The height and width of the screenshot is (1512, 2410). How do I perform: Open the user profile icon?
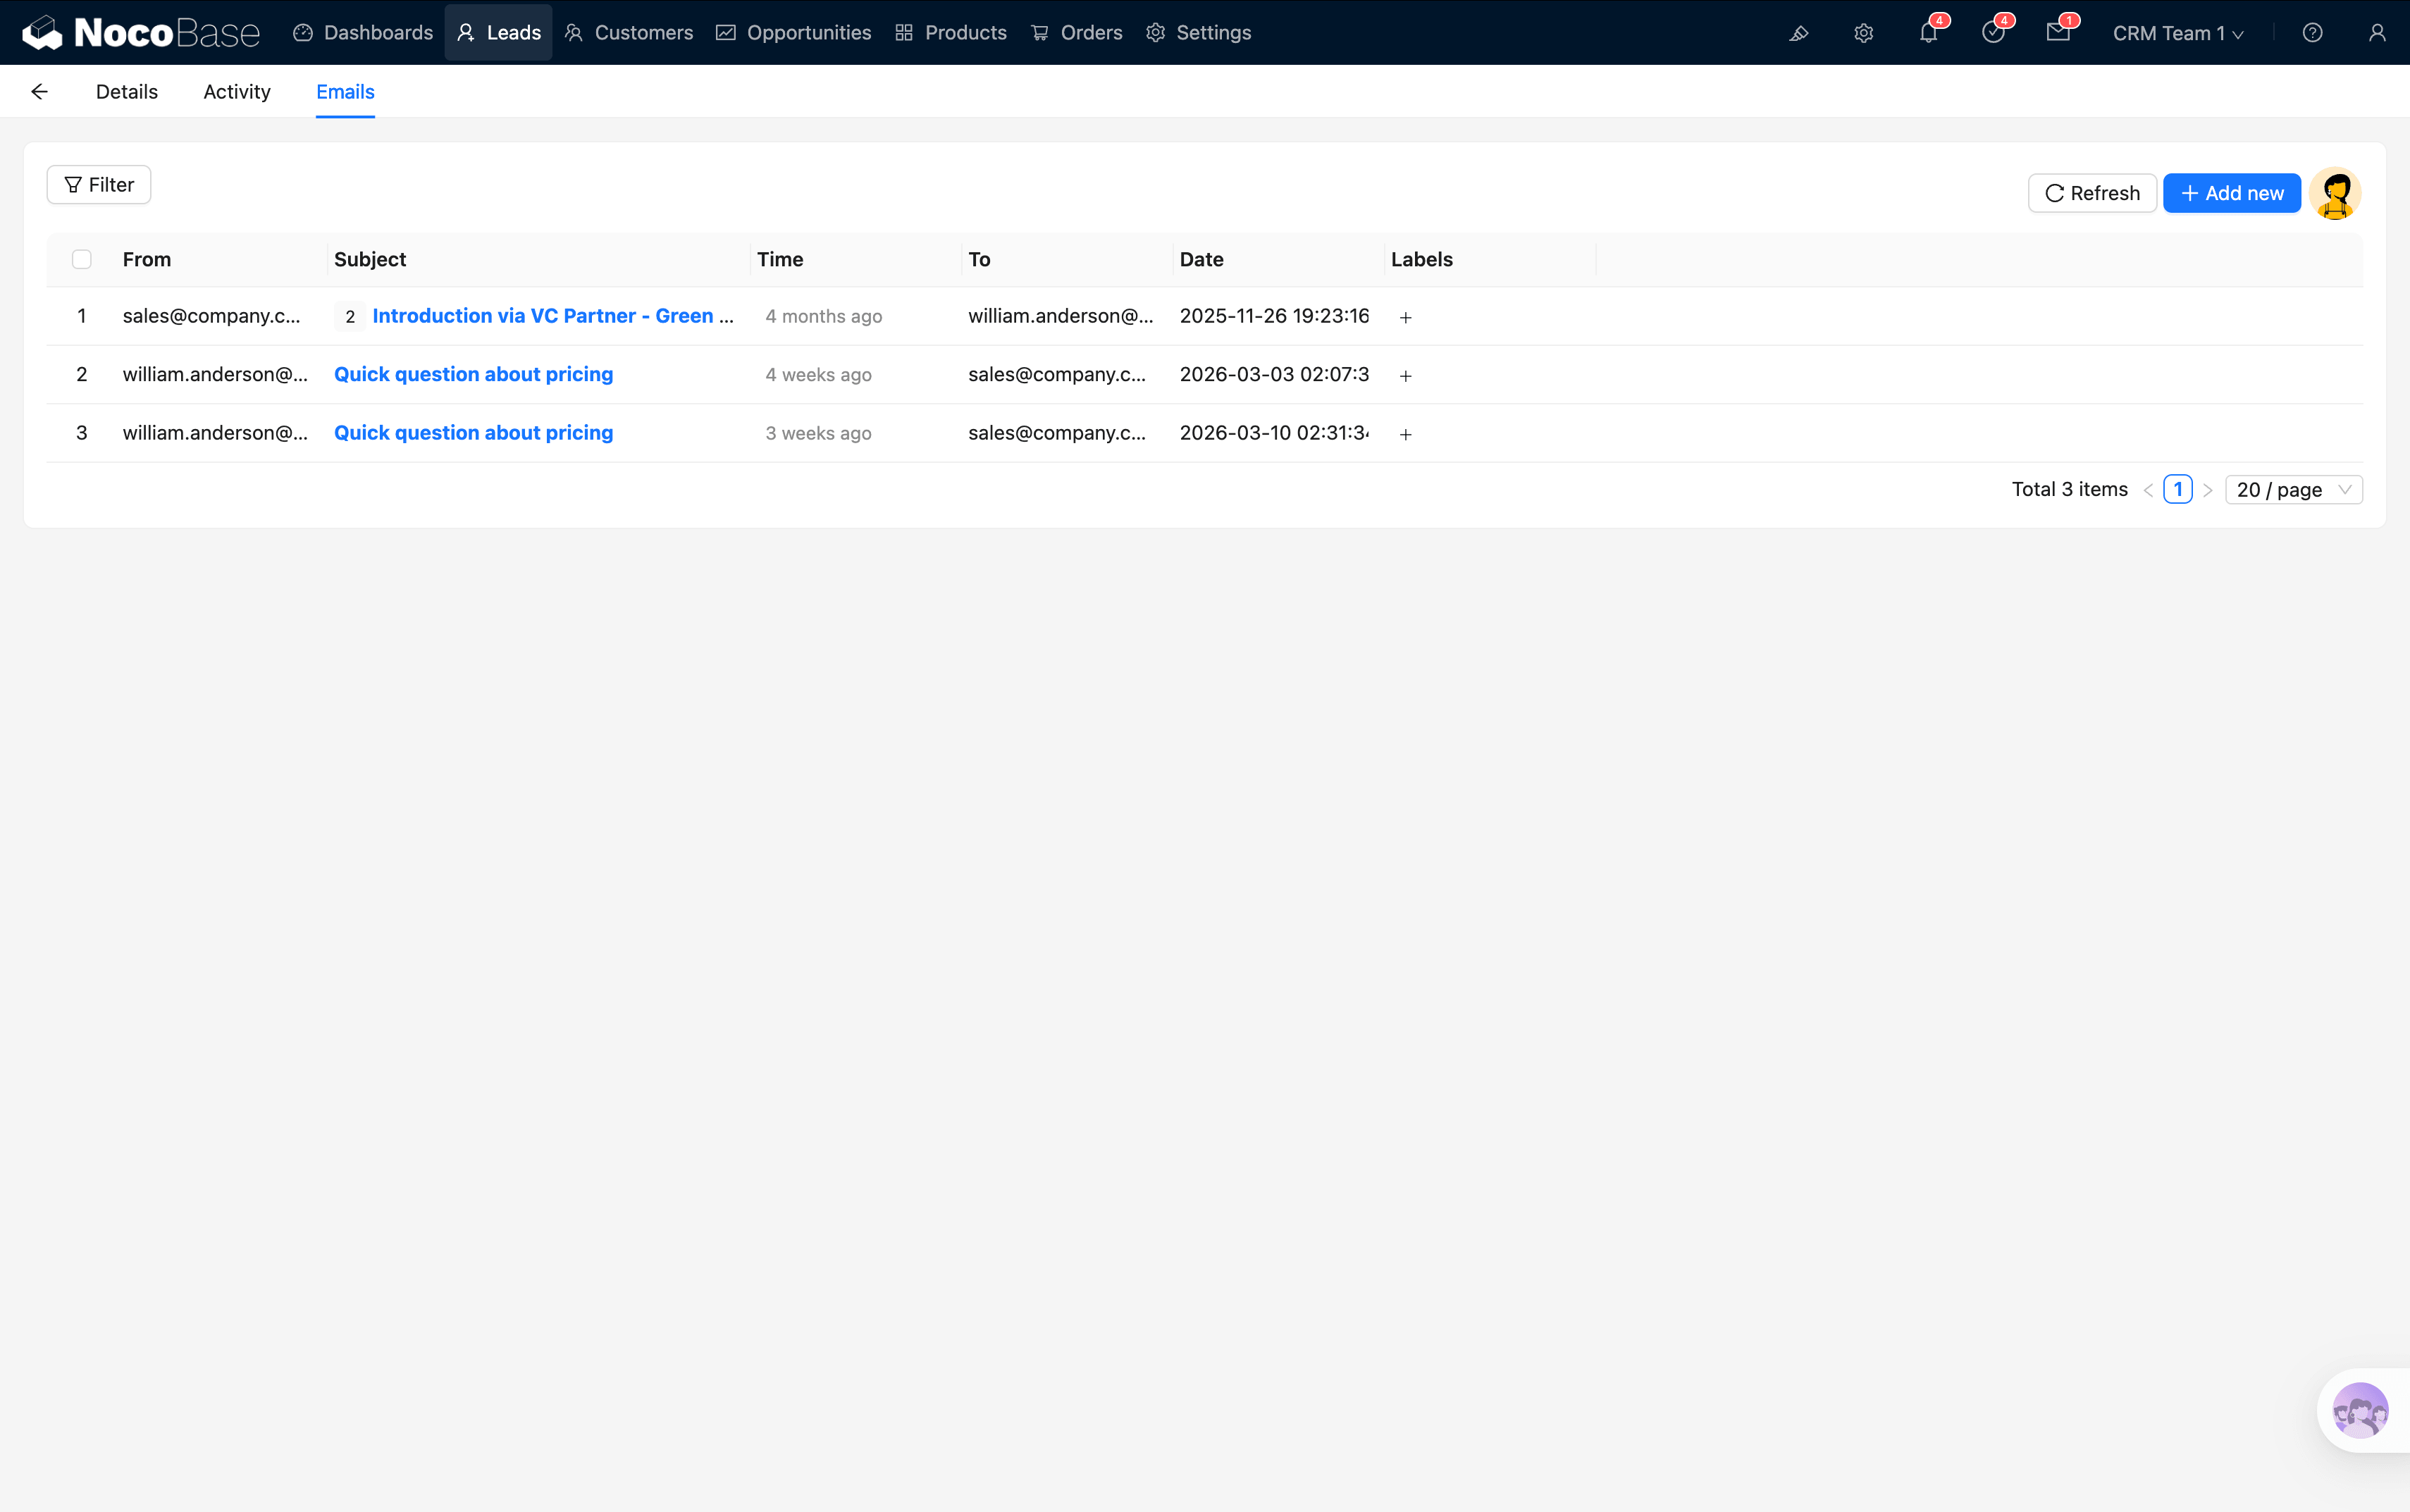(2377, 33)
